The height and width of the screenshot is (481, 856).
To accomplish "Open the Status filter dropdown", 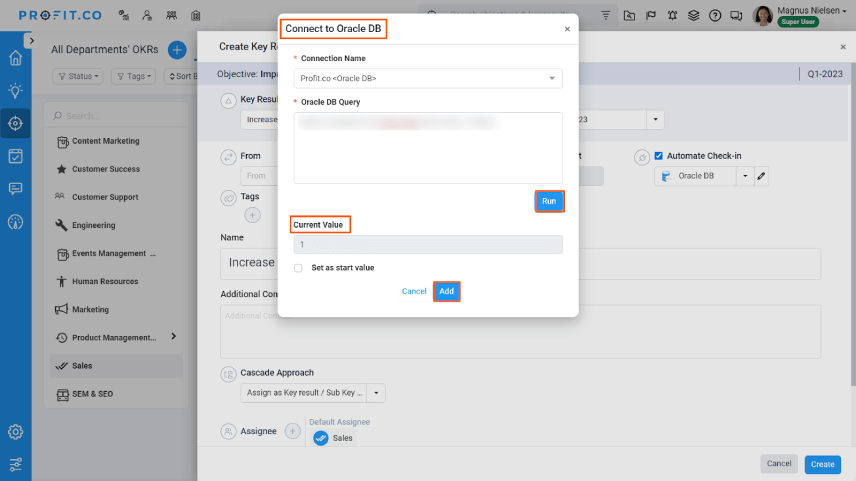I will (78, 76).
